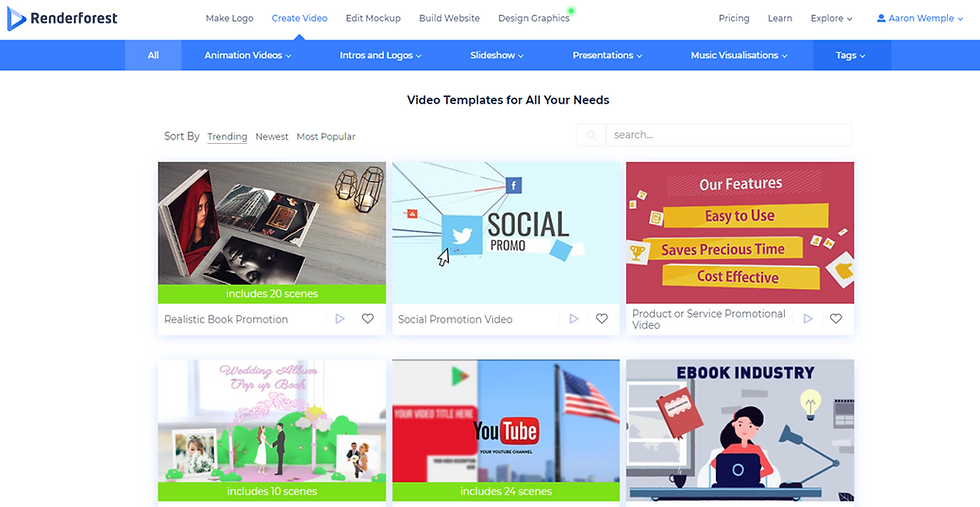Select the All category tab
Screen dimensions: 980x507
[153, 55]
